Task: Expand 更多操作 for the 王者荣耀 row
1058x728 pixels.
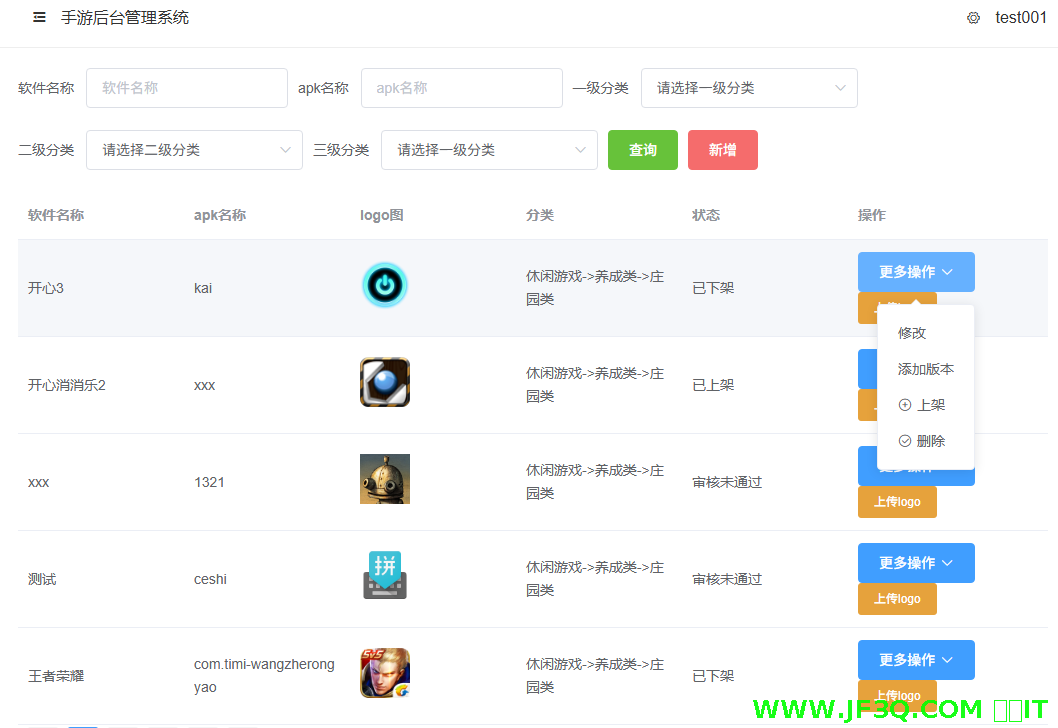Action: pyautogui.click(x=915, y=660)
